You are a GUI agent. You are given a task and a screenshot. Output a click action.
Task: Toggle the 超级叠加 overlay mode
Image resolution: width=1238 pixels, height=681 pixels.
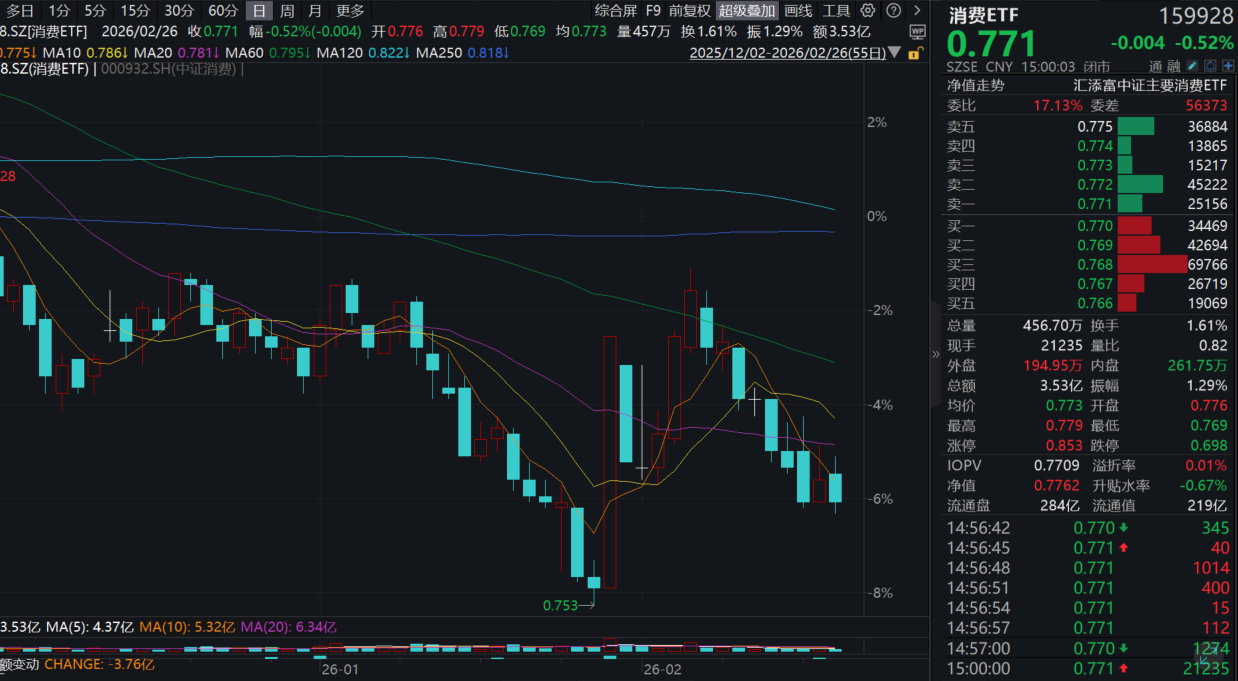point(746,11)
